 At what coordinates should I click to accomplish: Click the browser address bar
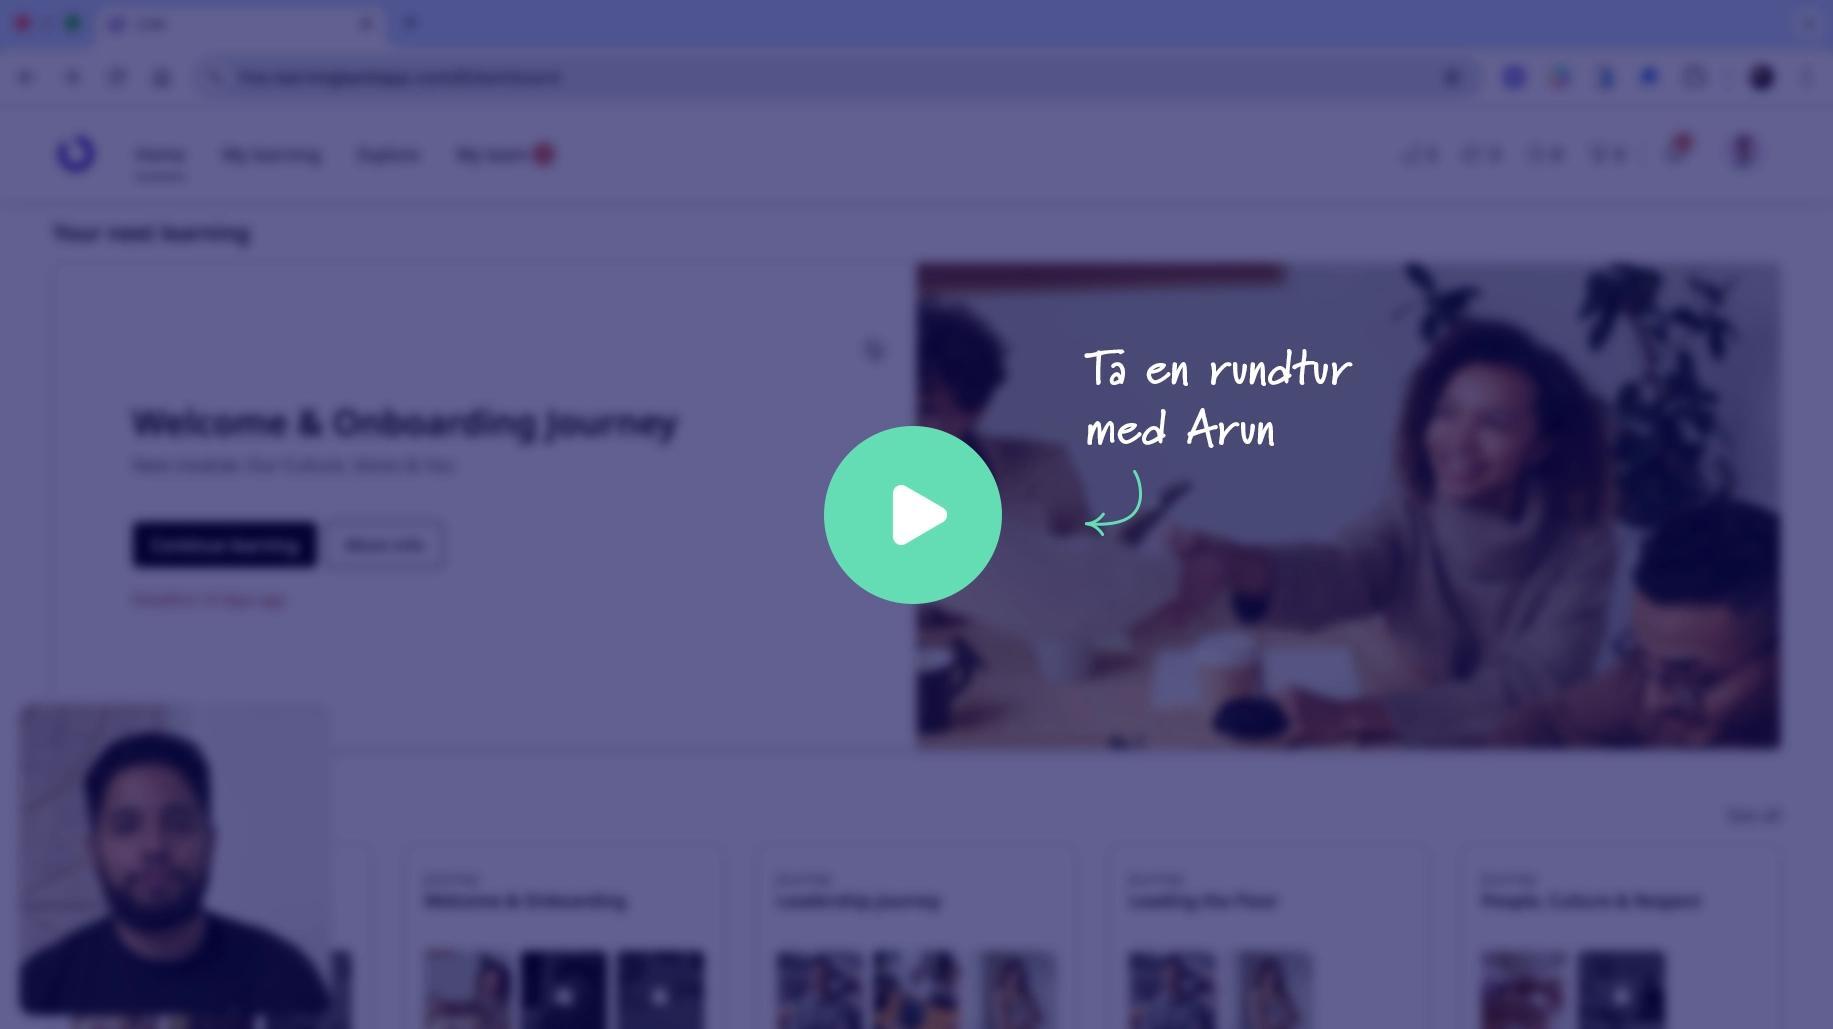coord(835,77)
